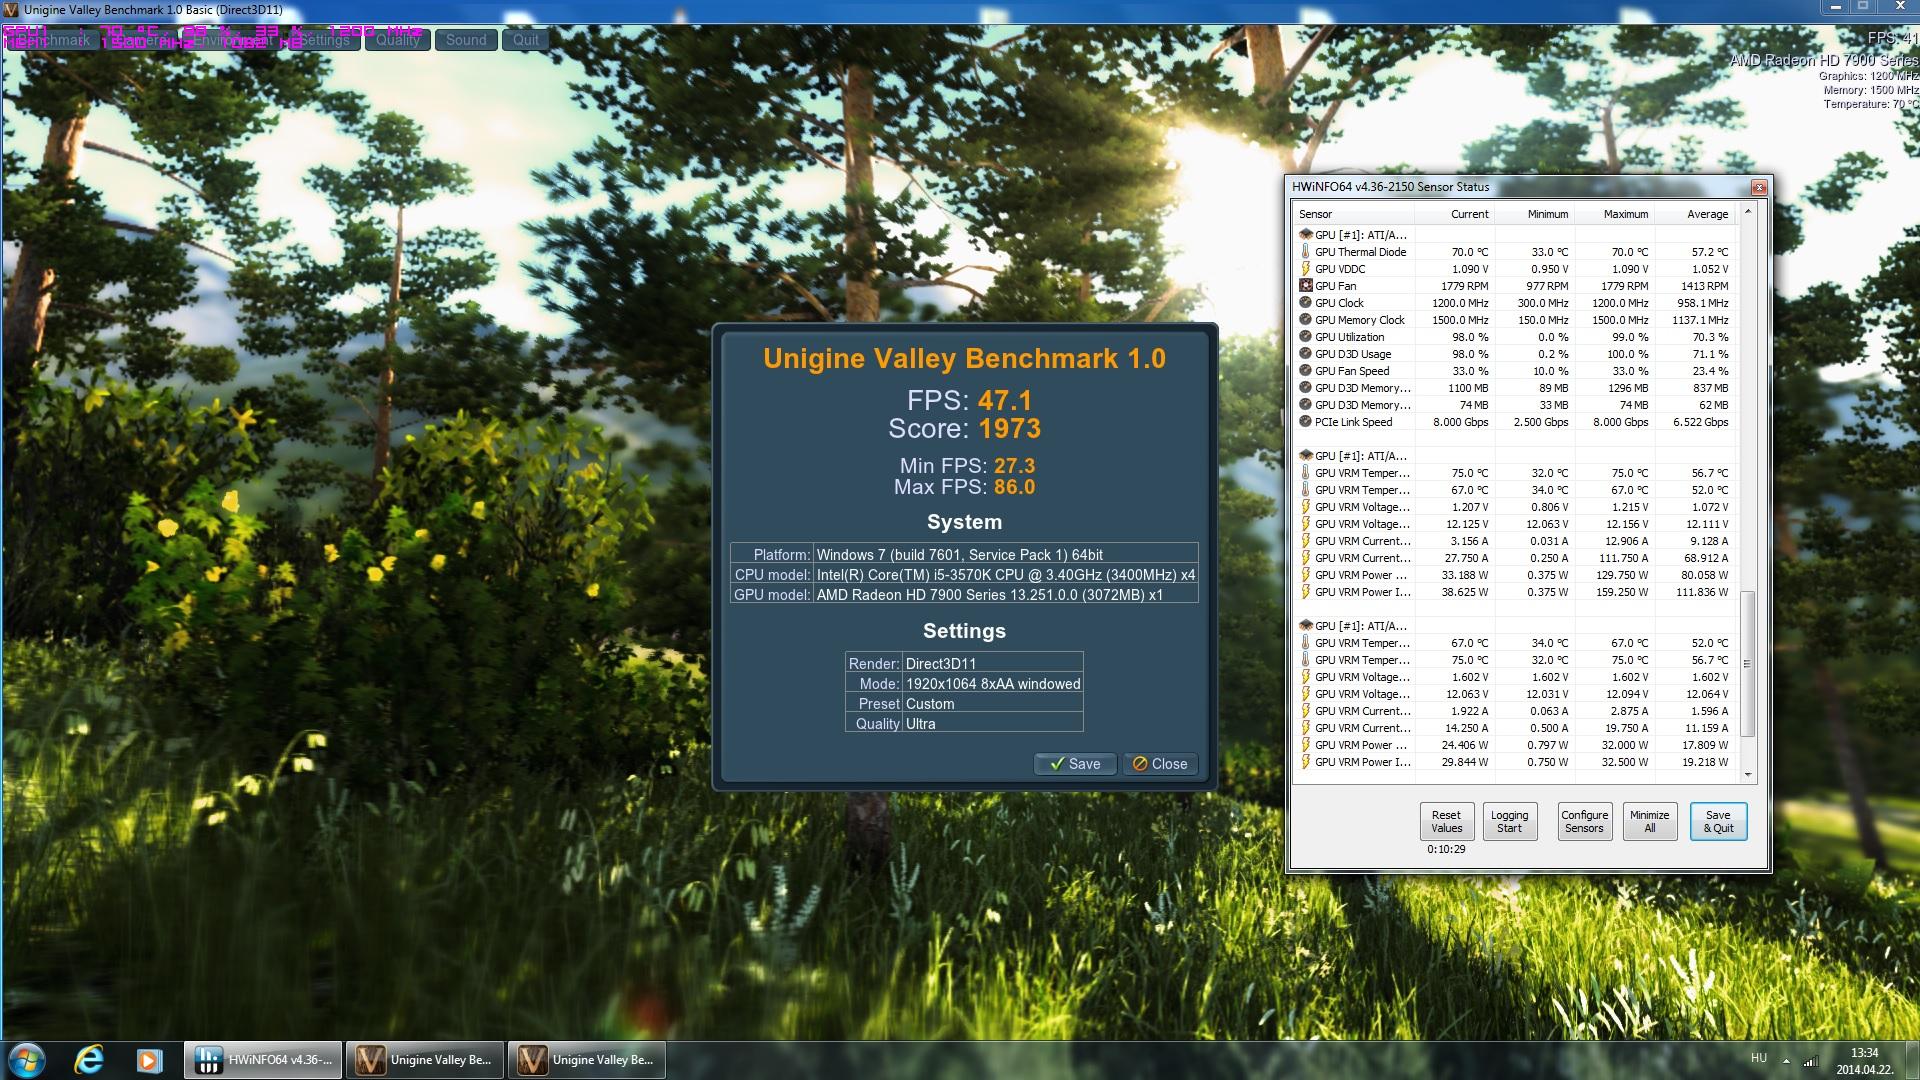Select the GPU Memory Clock row label
This screenshot has height=1080, width=1920.
1360,320
